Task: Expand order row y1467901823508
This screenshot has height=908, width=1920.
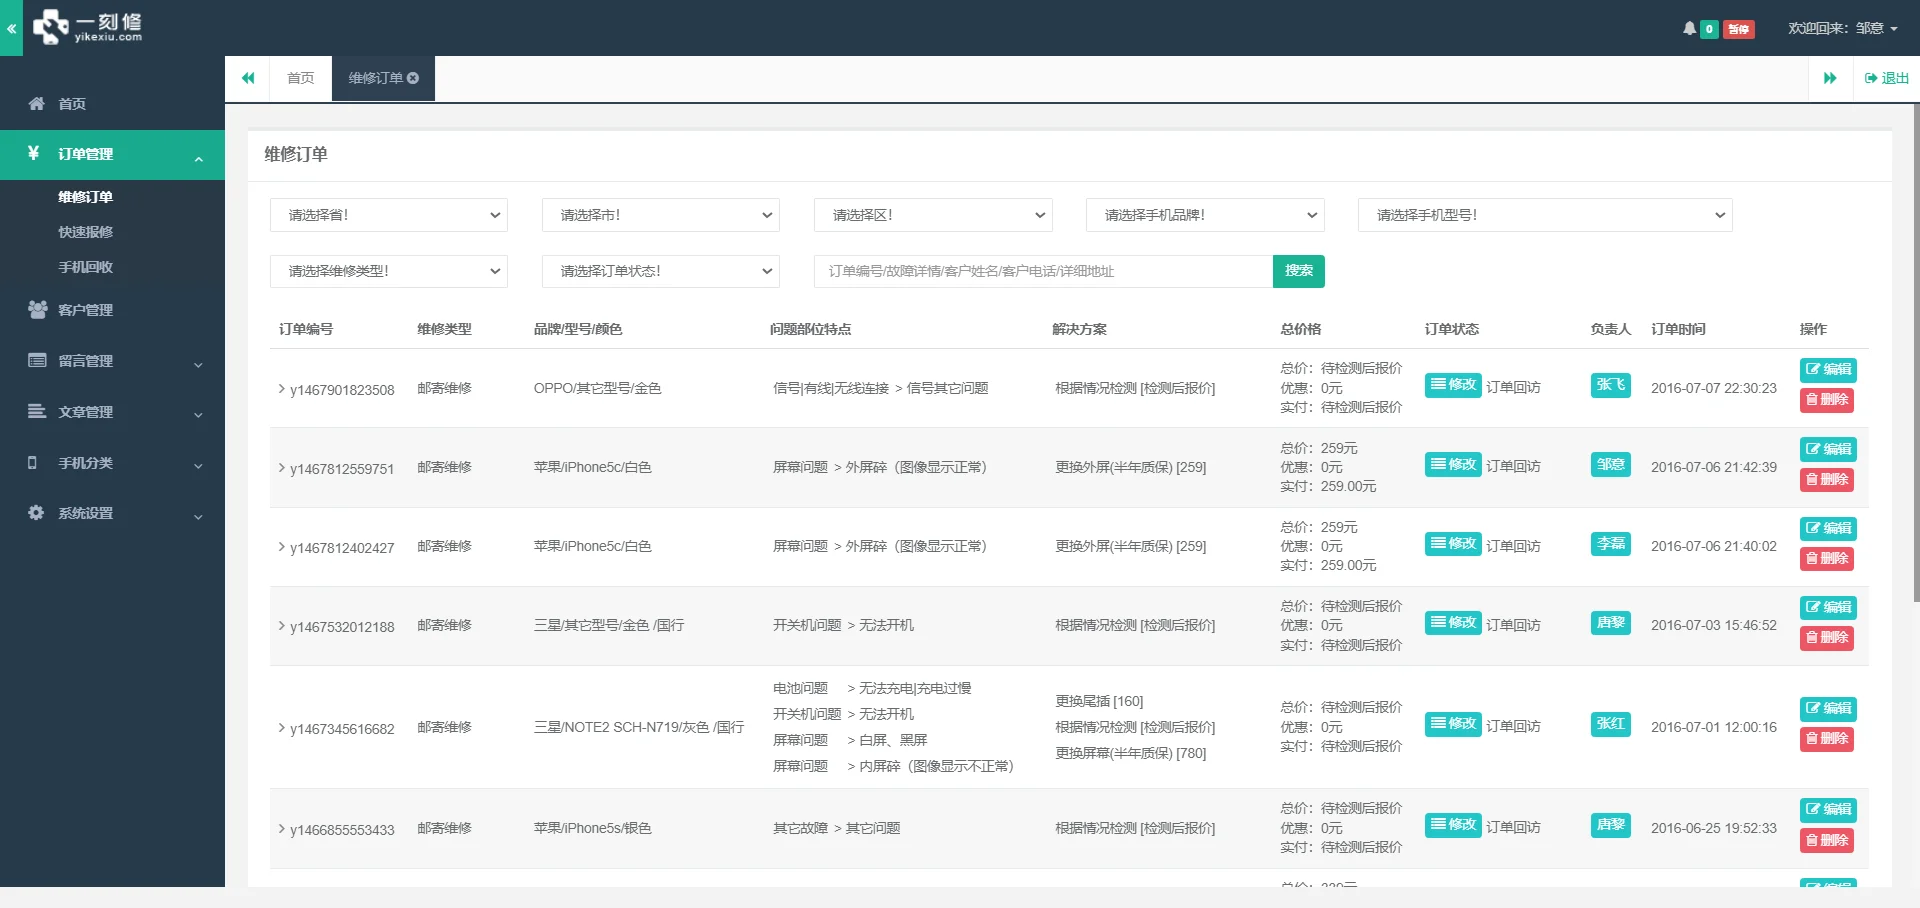Action: pyautogui.click(x=281, y=390)
